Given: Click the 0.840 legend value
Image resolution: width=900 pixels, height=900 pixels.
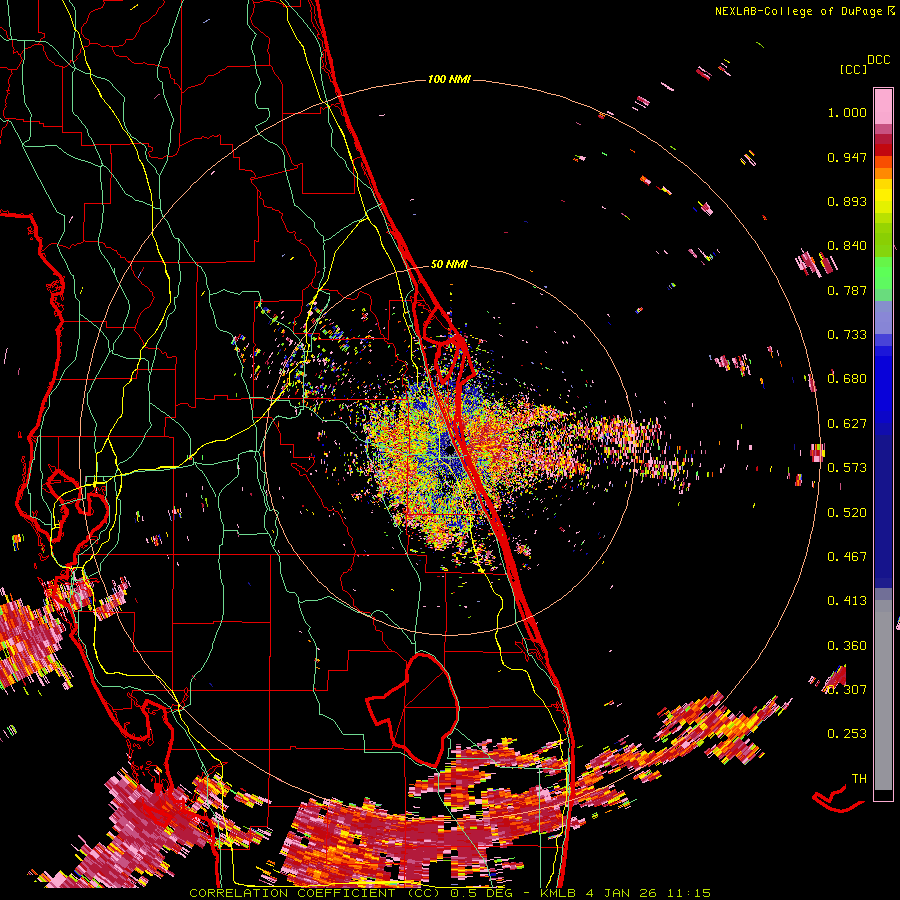Looking at the screenshot, I should coord(847,246).
